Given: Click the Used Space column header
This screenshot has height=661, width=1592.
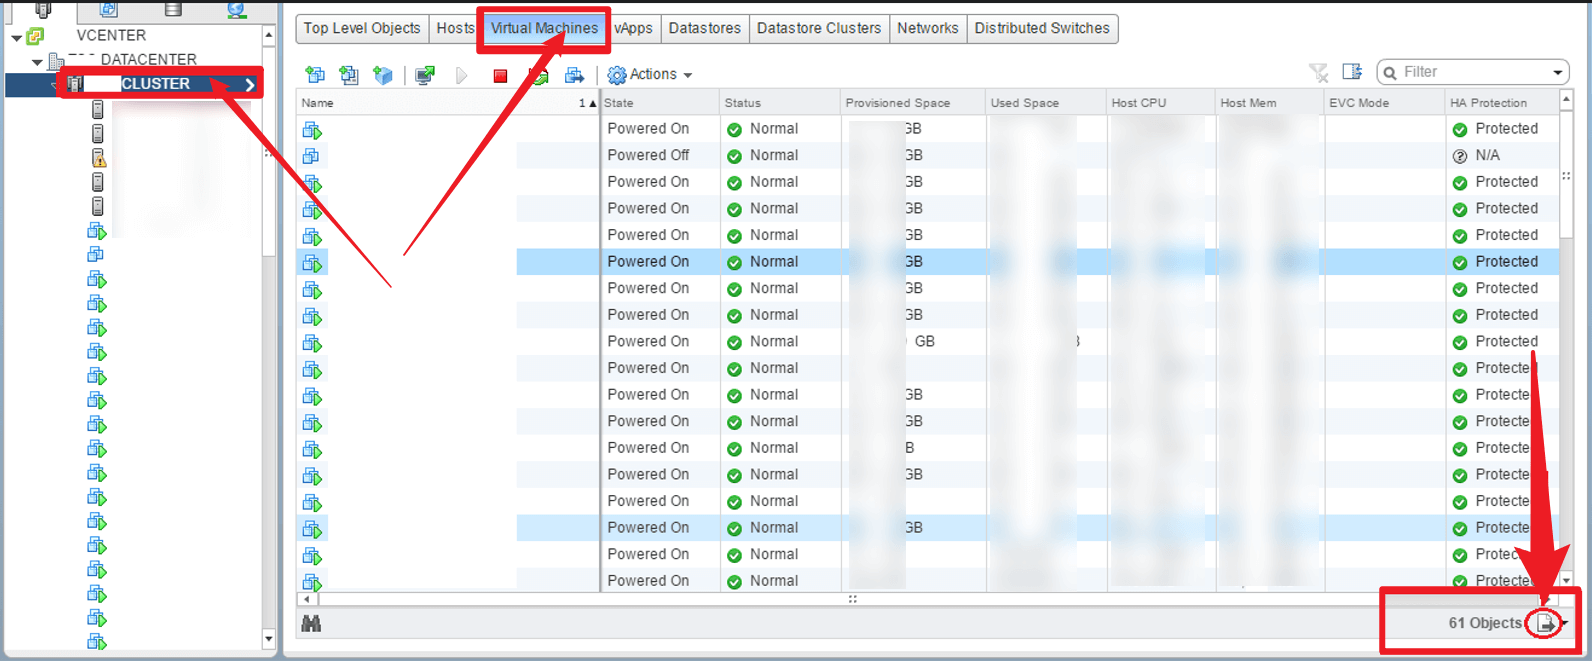Looking at the screenshot, I should (1046, 103).
